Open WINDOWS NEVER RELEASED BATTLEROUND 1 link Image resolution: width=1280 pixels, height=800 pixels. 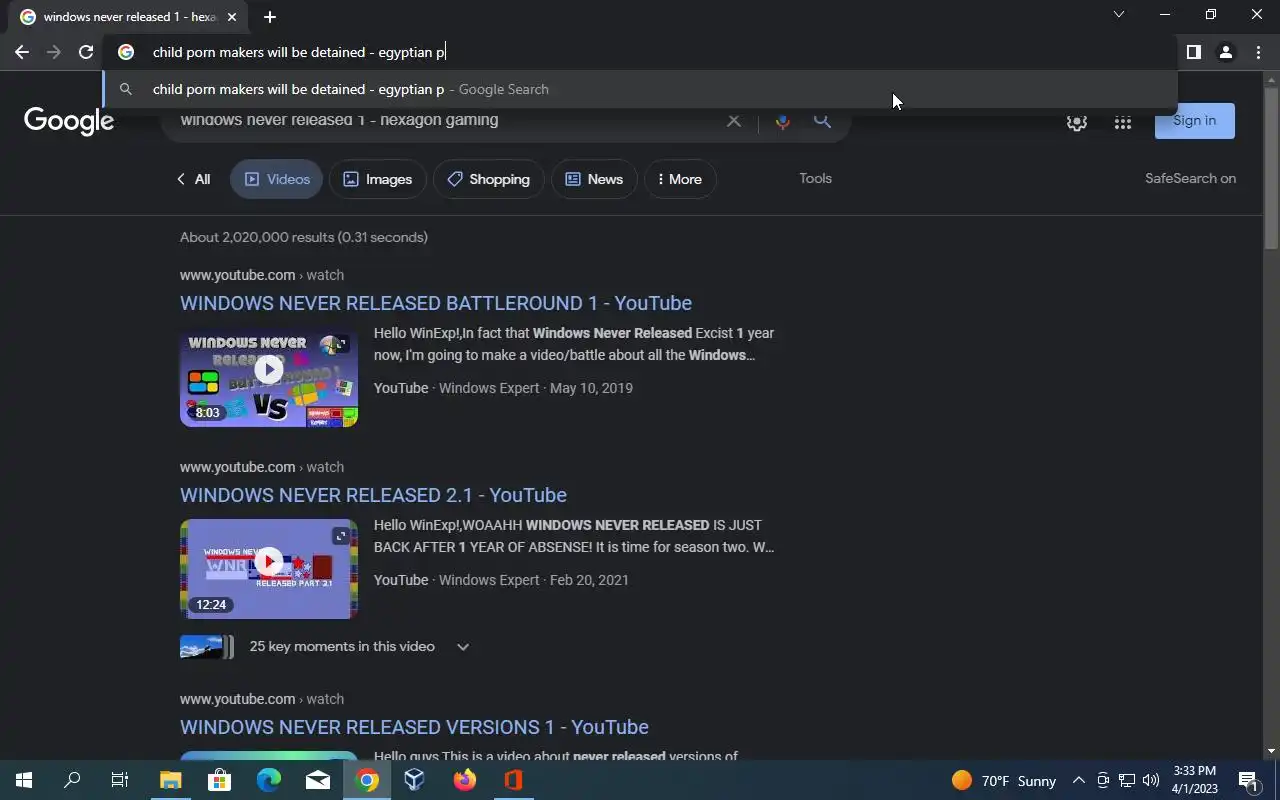pyautogui.click(x=436, y=303)
